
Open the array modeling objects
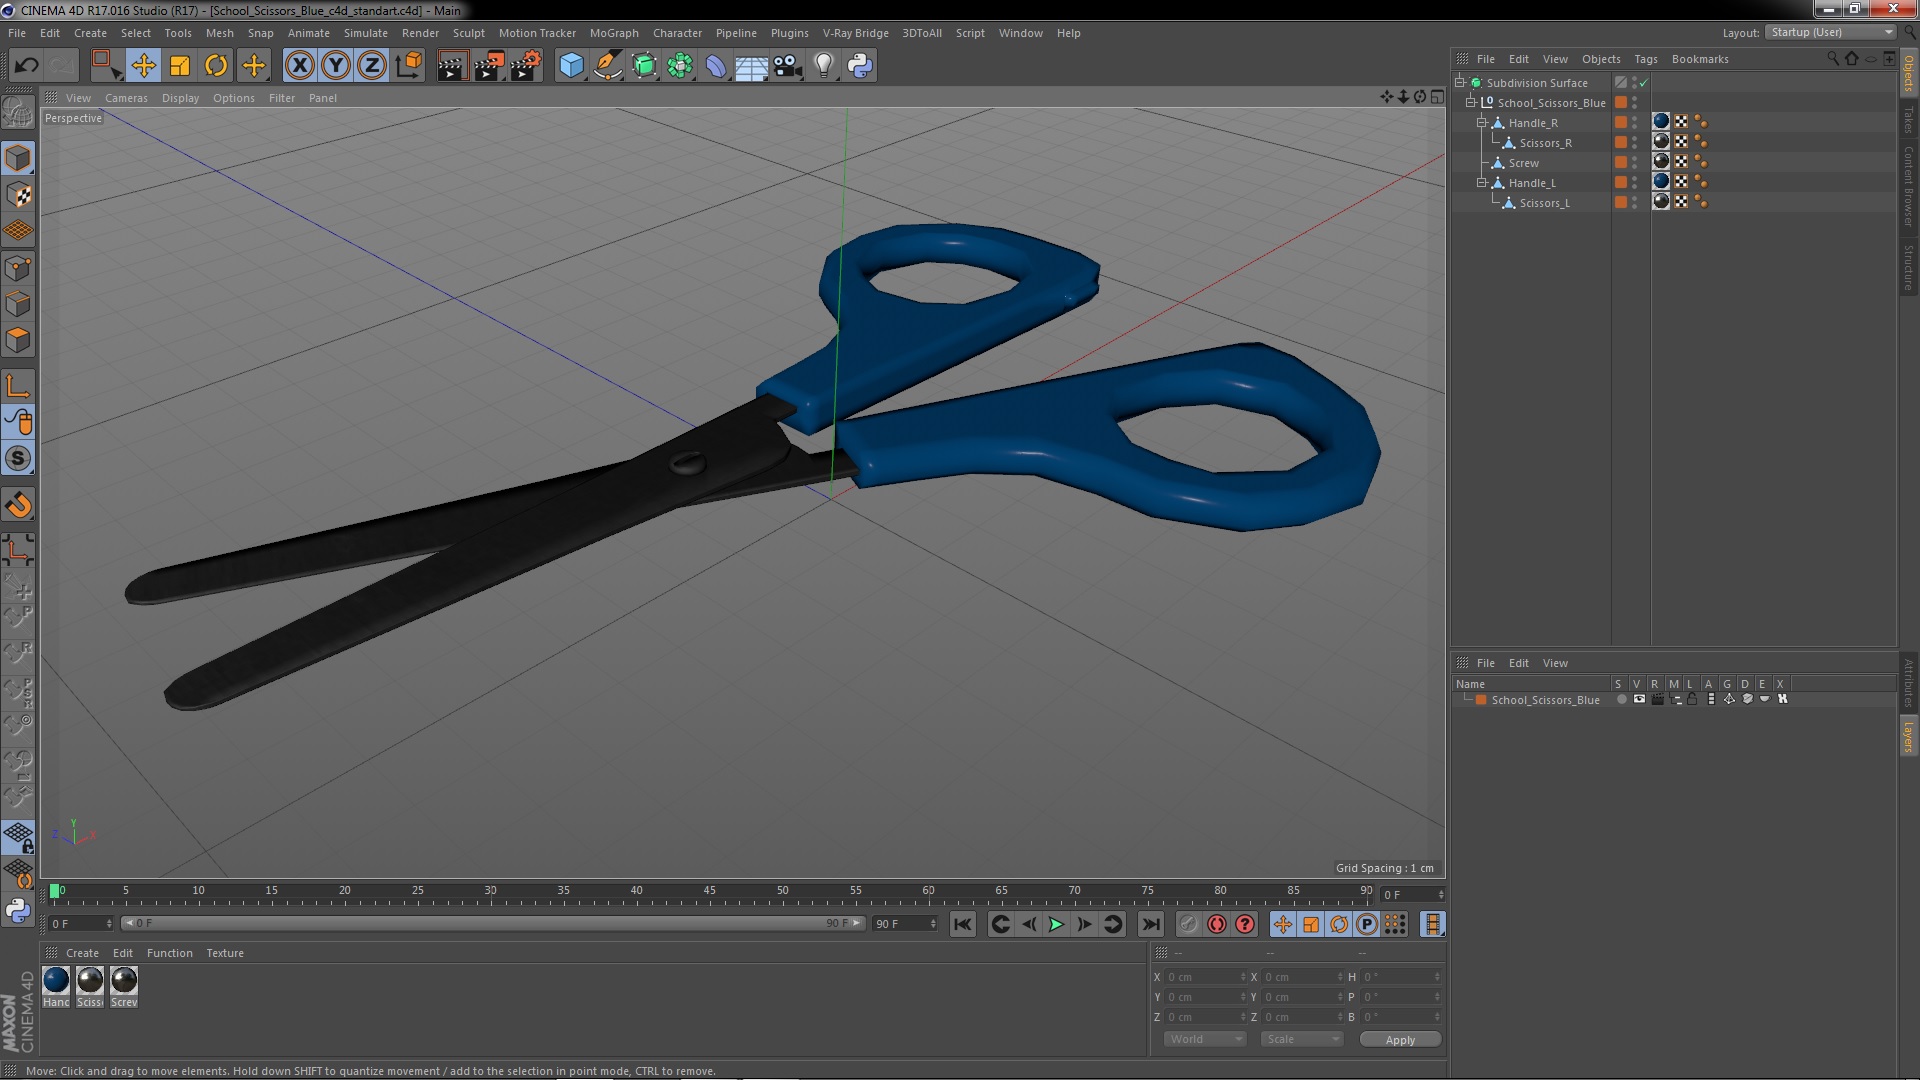(680, 66)
